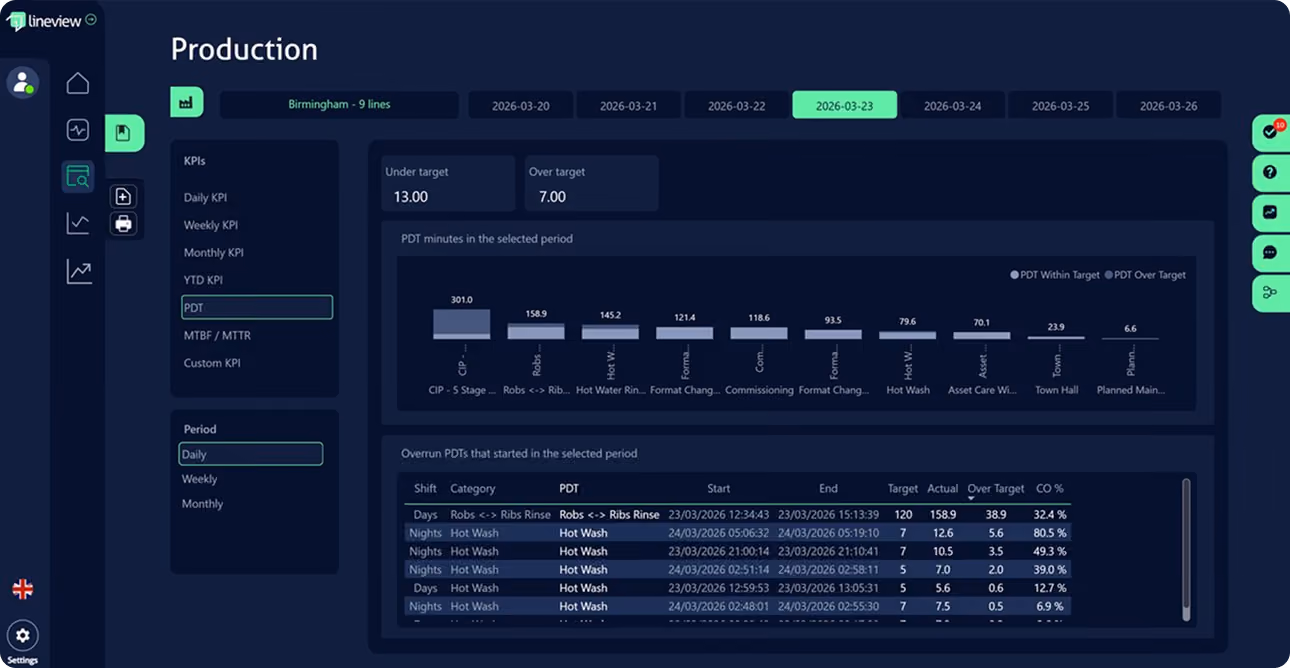Viewport: 1290px width, 668px height.
Task: Select active date tab 2026-03-23
Action: point(845,105)
